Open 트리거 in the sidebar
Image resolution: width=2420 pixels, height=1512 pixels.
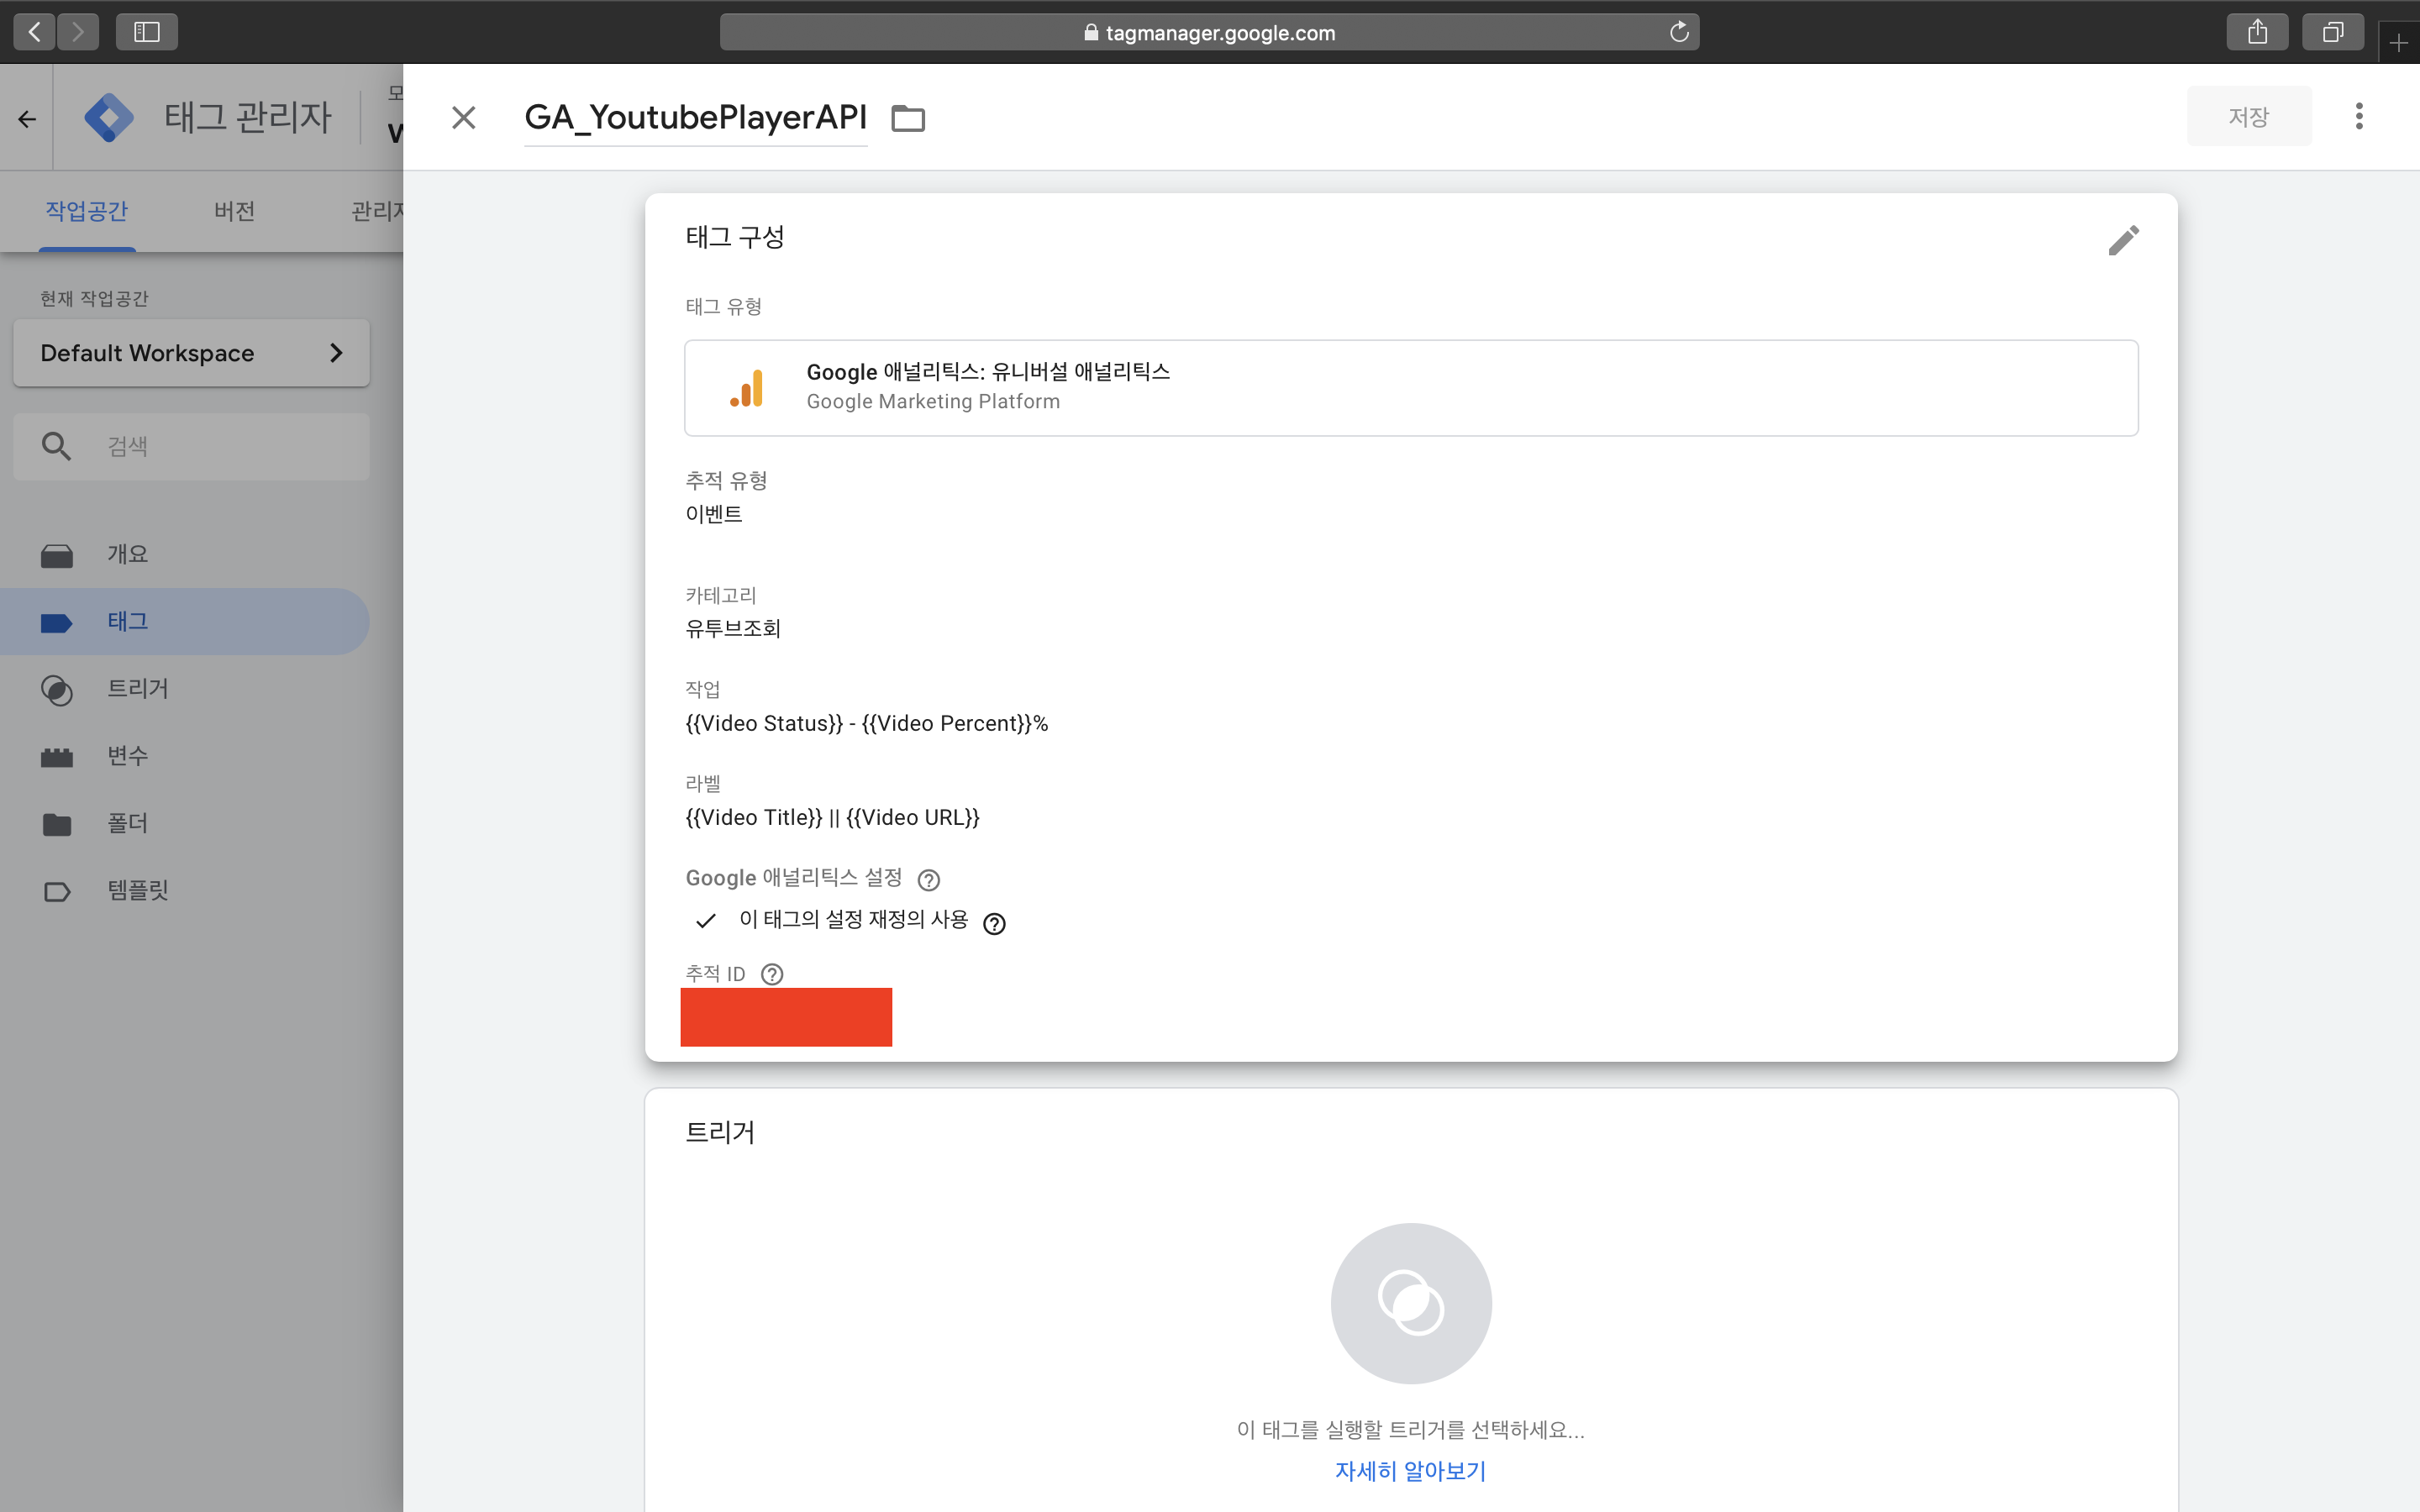point(185,688)
